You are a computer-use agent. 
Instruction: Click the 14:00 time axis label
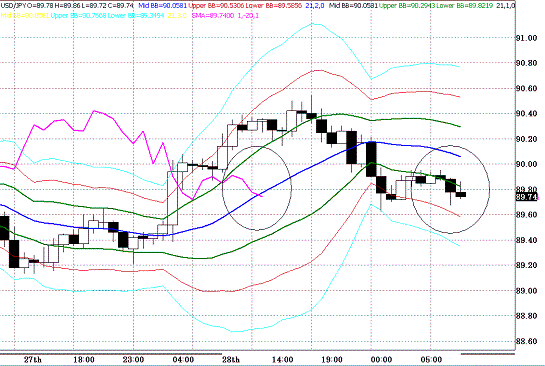[282, 359]
